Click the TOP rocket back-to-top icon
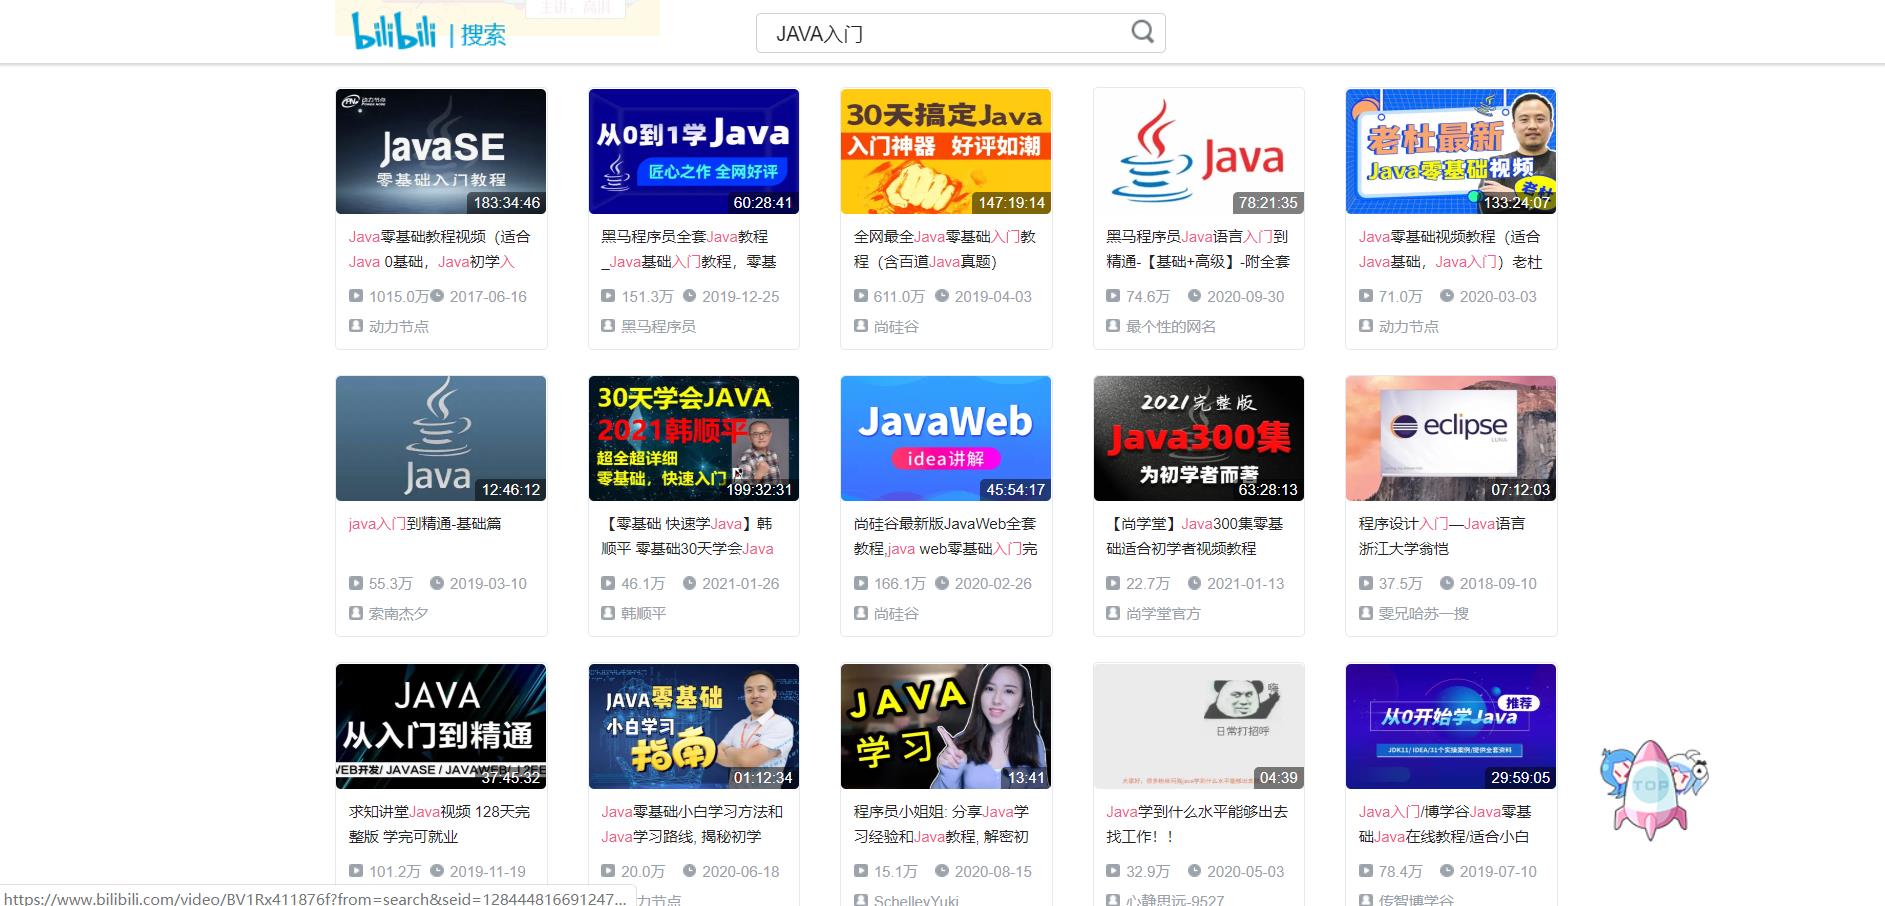Viewport: 1885px width, 906px height. [1653, 789]
